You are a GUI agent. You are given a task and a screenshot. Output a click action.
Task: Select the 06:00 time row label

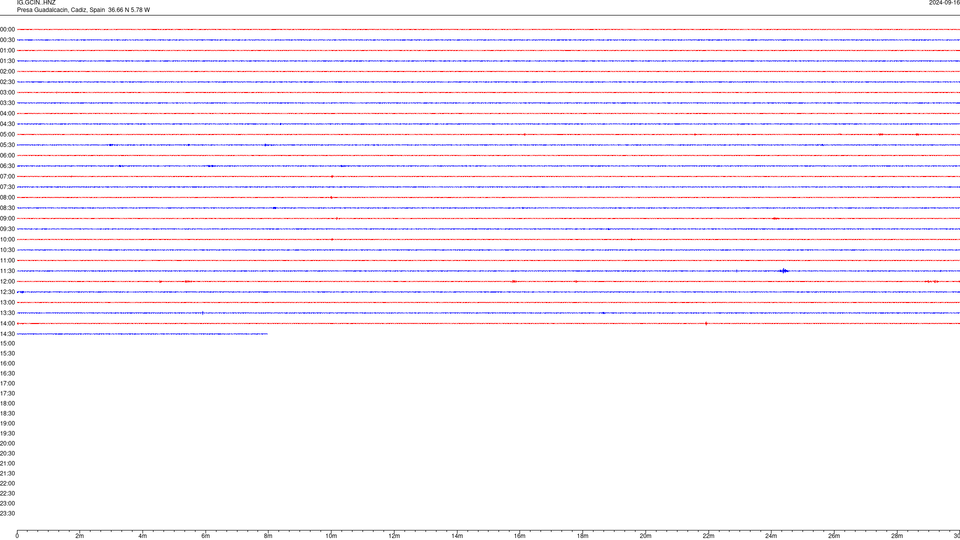click(7, 156)
